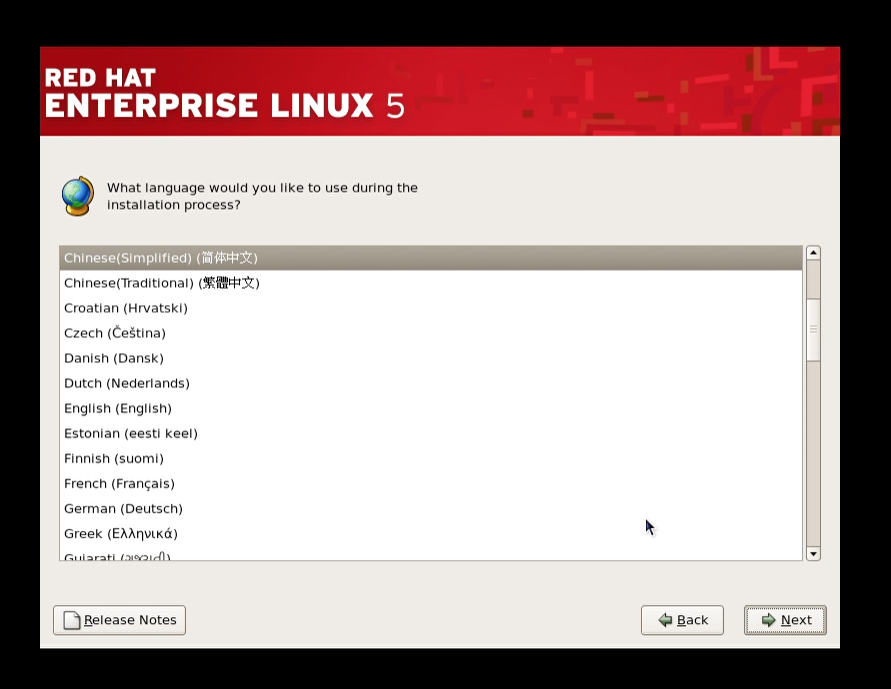The width and height of the screenshot is (891, 689).
Task: Click the language list scrollbar thumb
Action: point(813,329)
